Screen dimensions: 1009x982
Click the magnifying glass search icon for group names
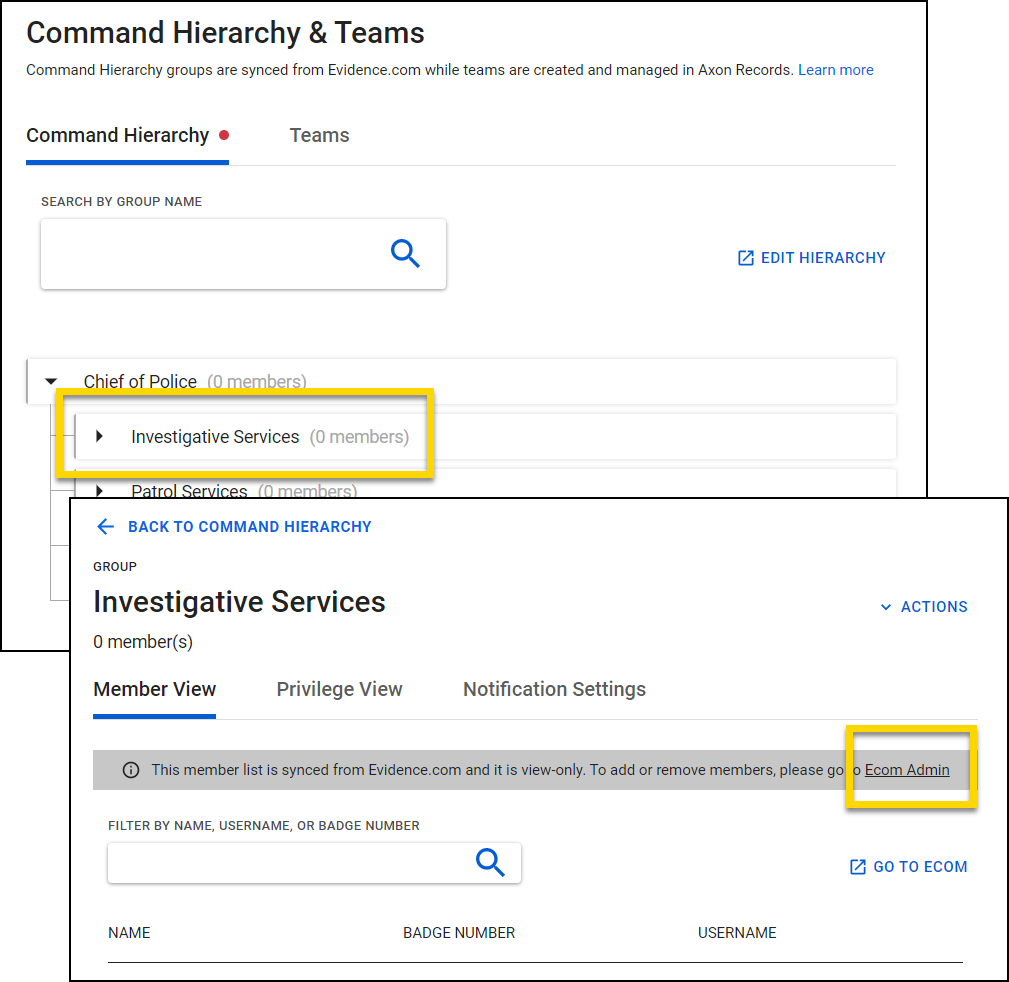[406, 254]
